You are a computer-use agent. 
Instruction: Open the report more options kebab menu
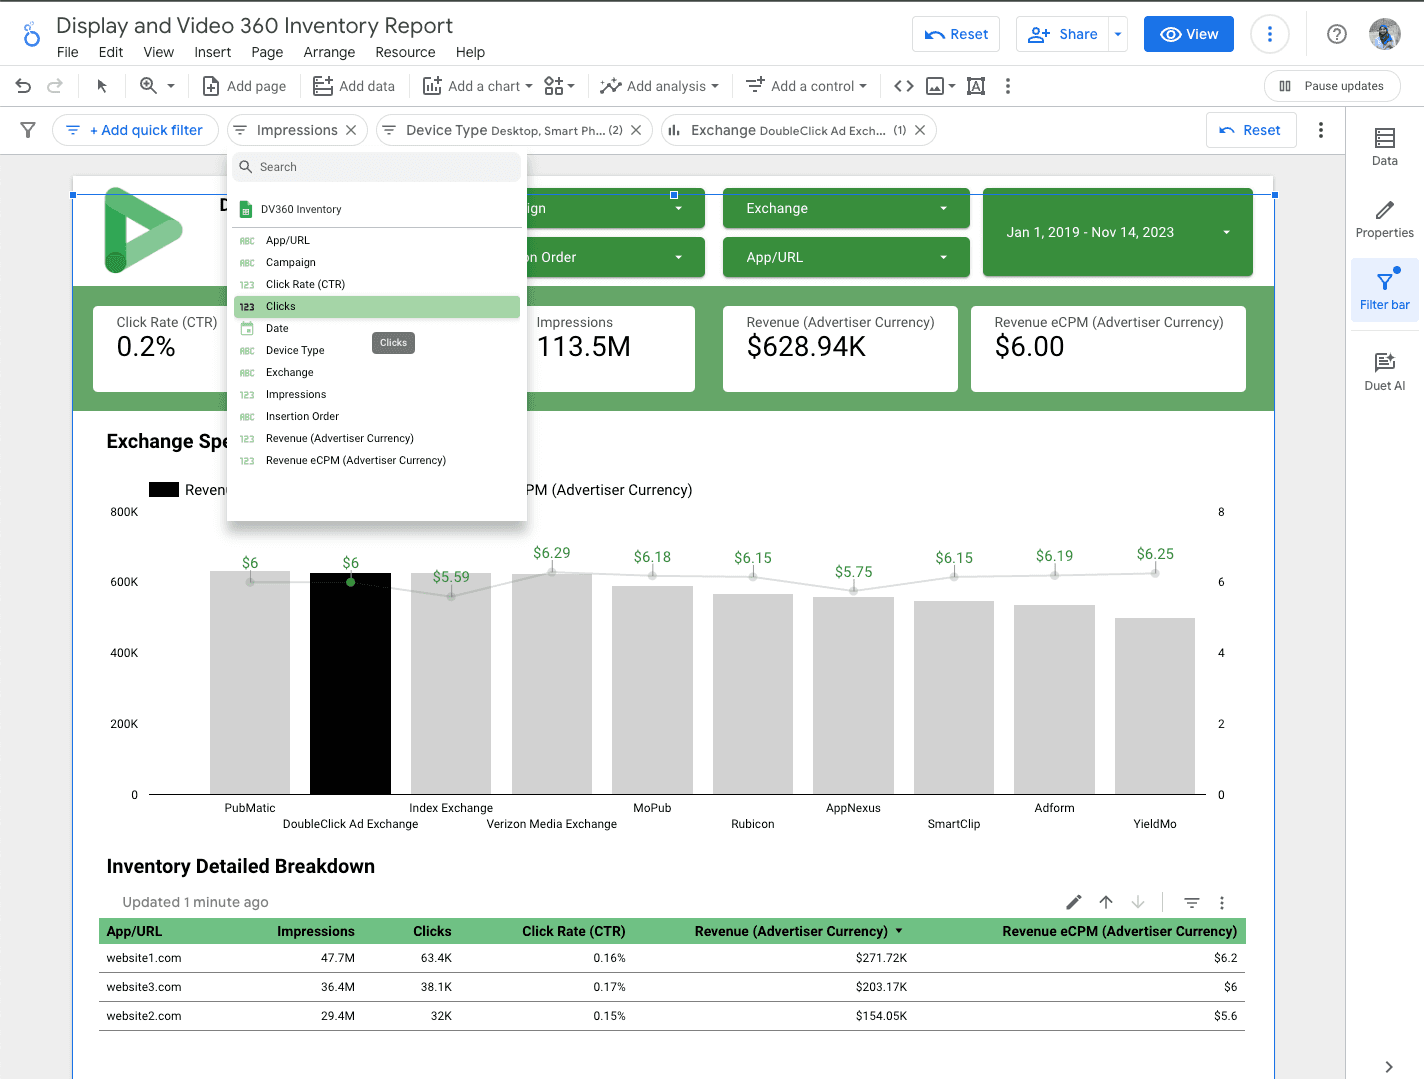click(1270, 34)
